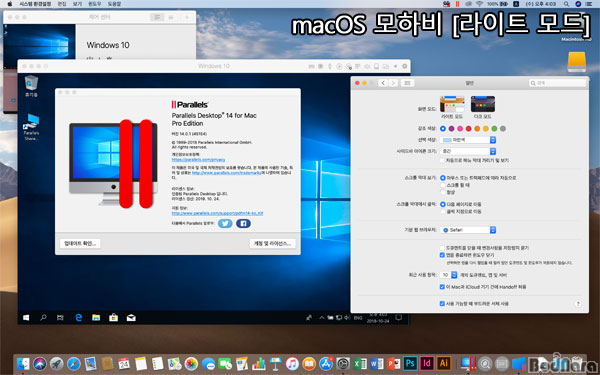Open the App Store icon in Dock
This screenshot has width=600, height=375.
(326, 363)
